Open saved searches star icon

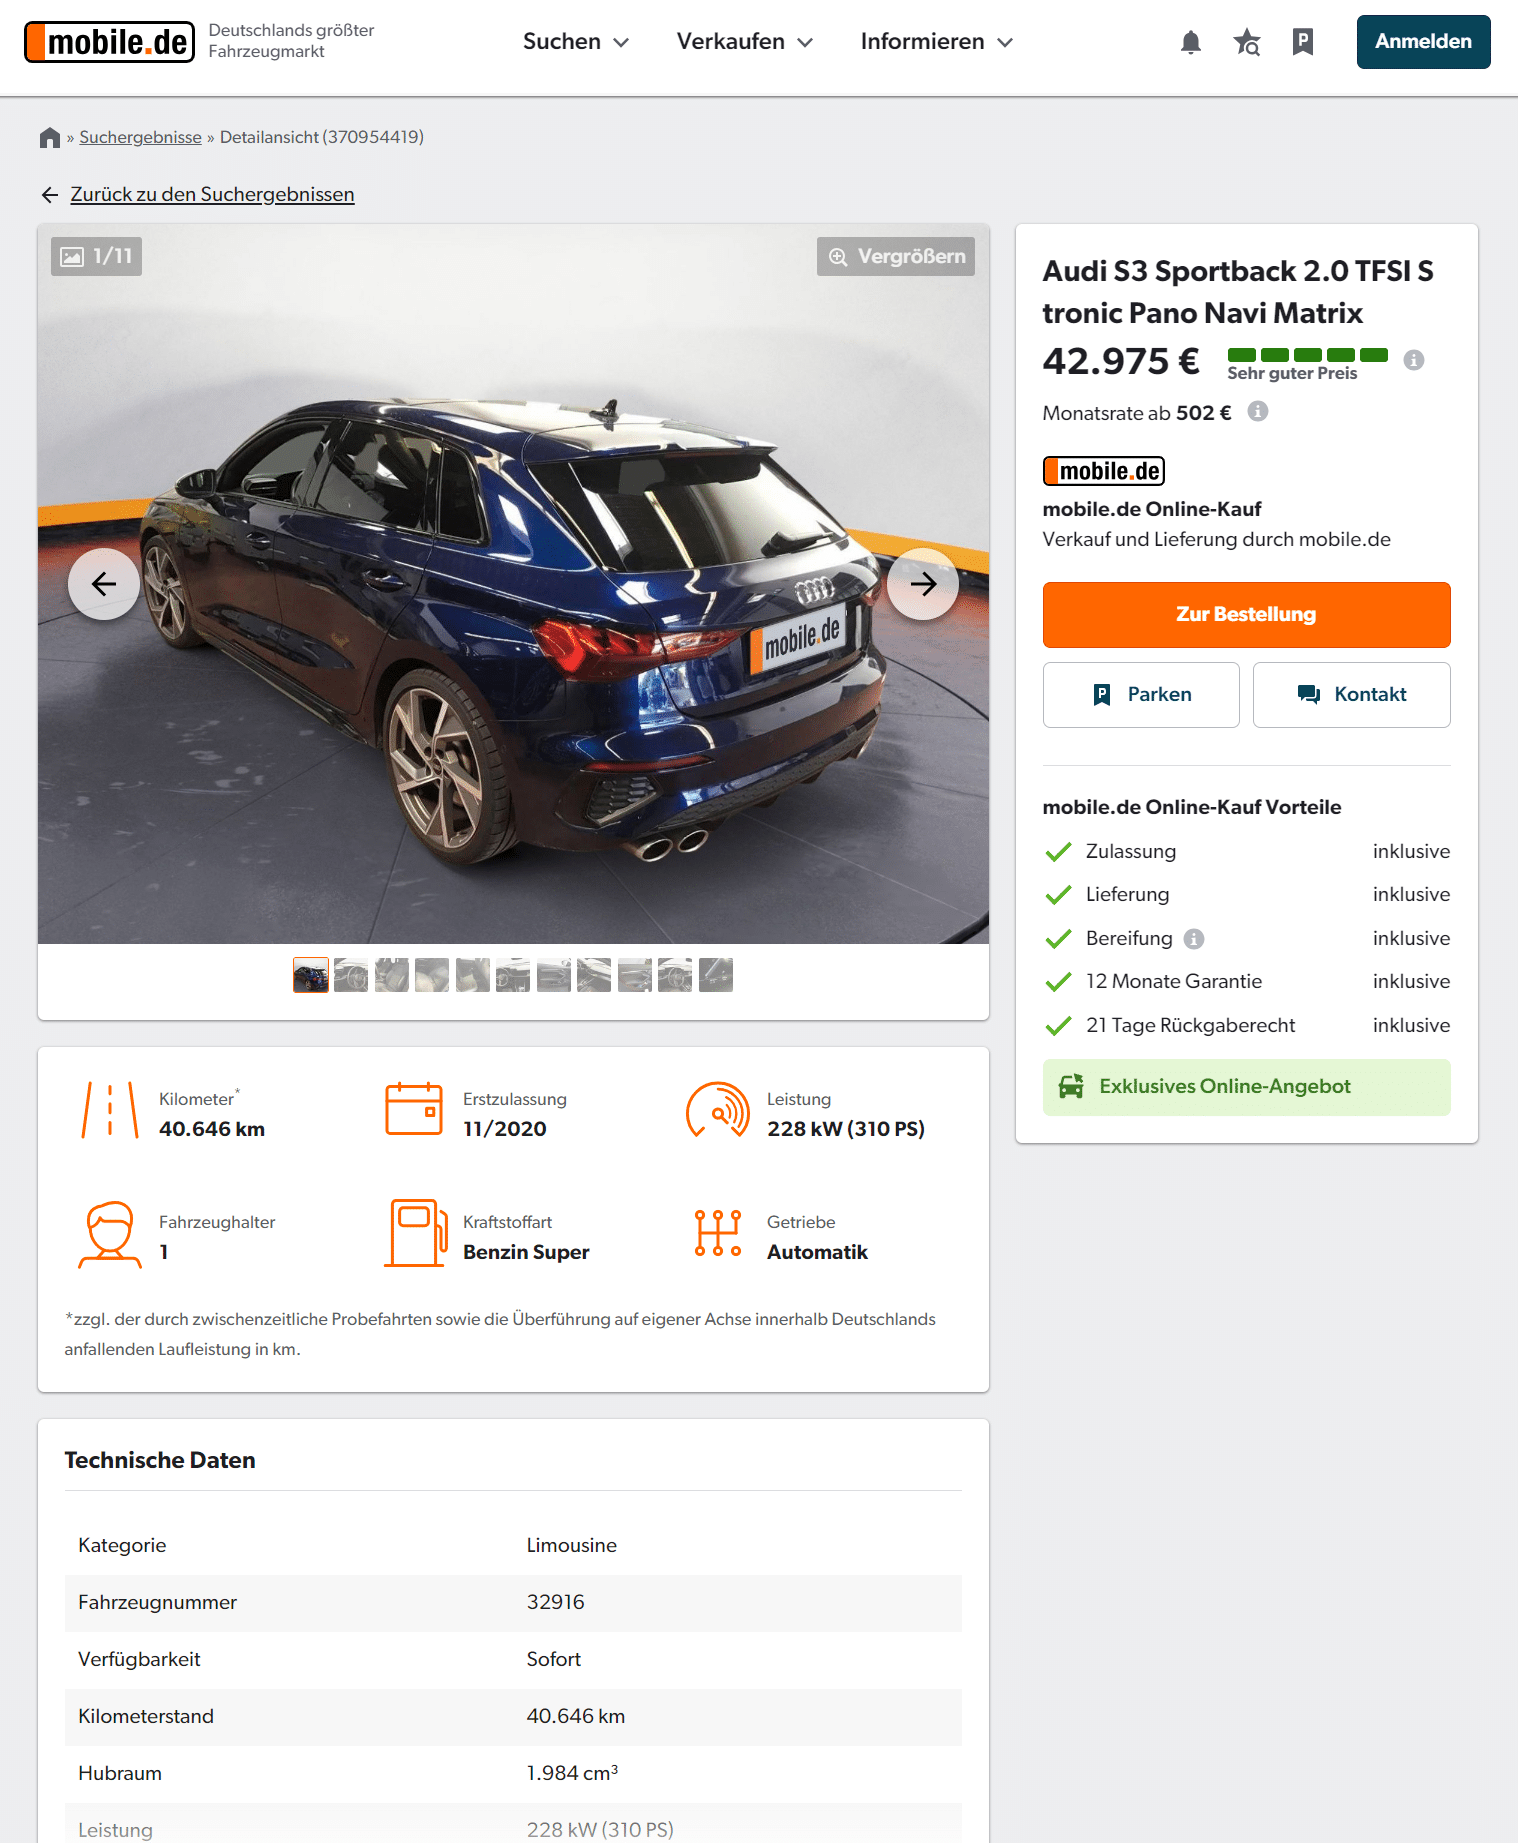click(x=1247, y=42)
